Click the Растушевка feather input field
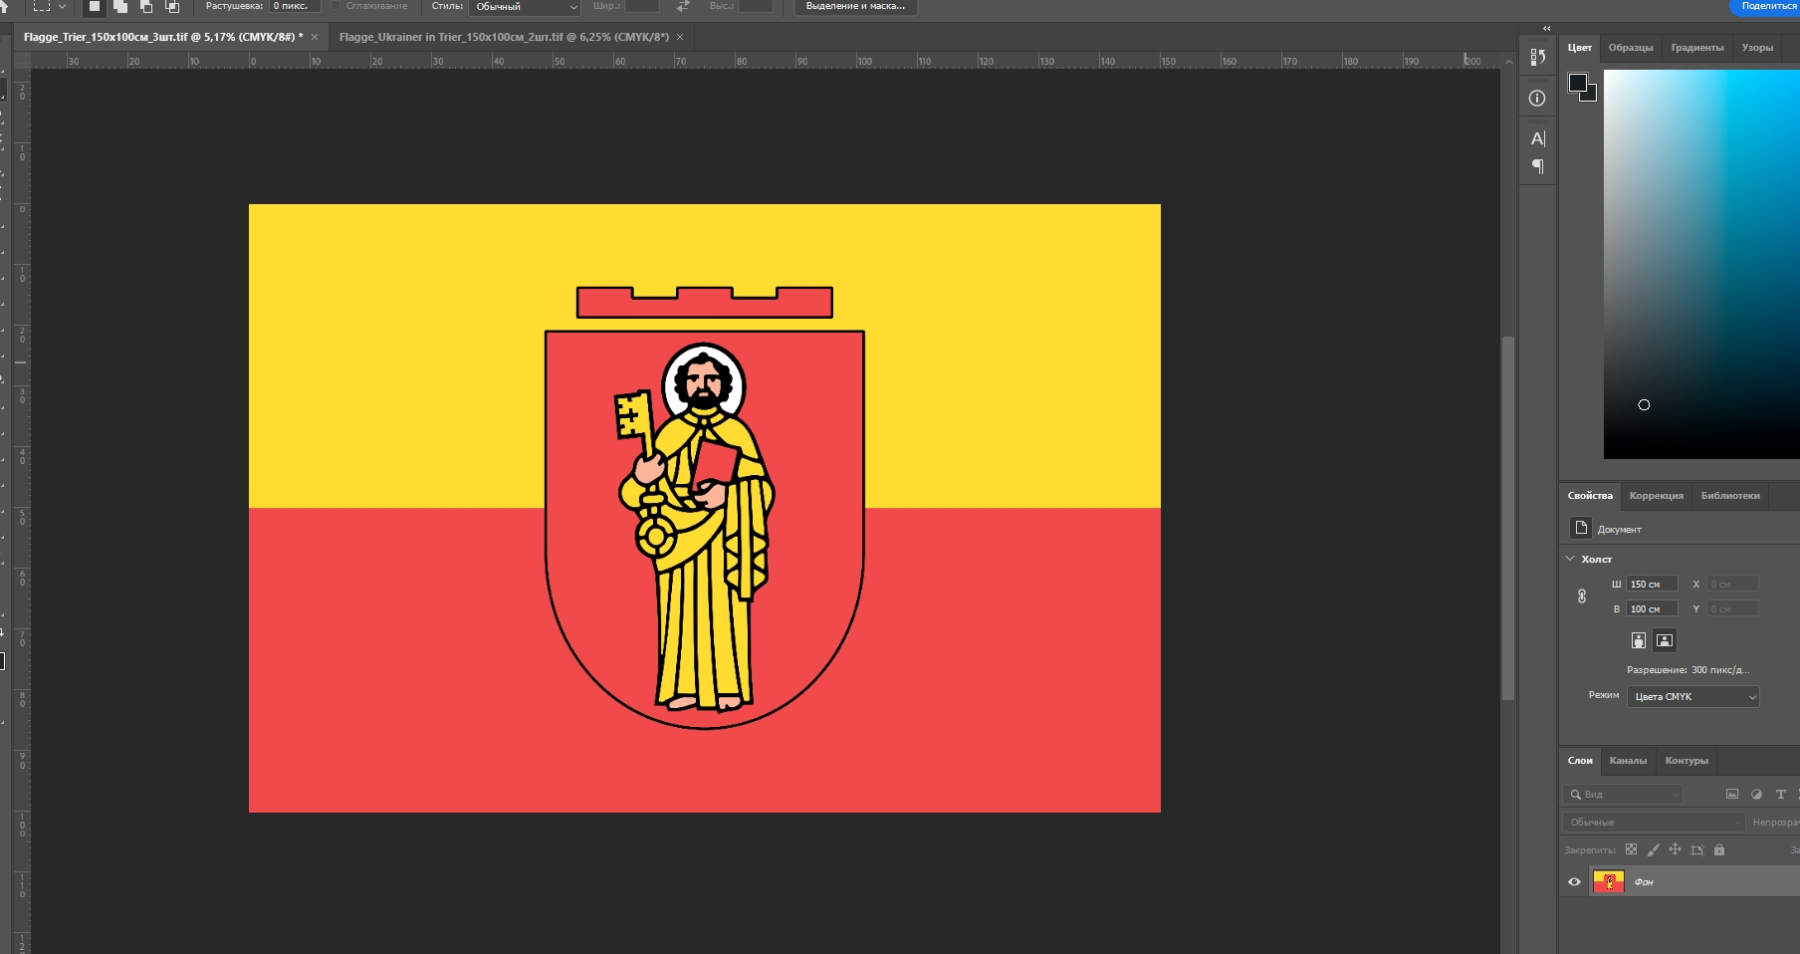This screenshot has width=1800, height=954. click(294, 6)
